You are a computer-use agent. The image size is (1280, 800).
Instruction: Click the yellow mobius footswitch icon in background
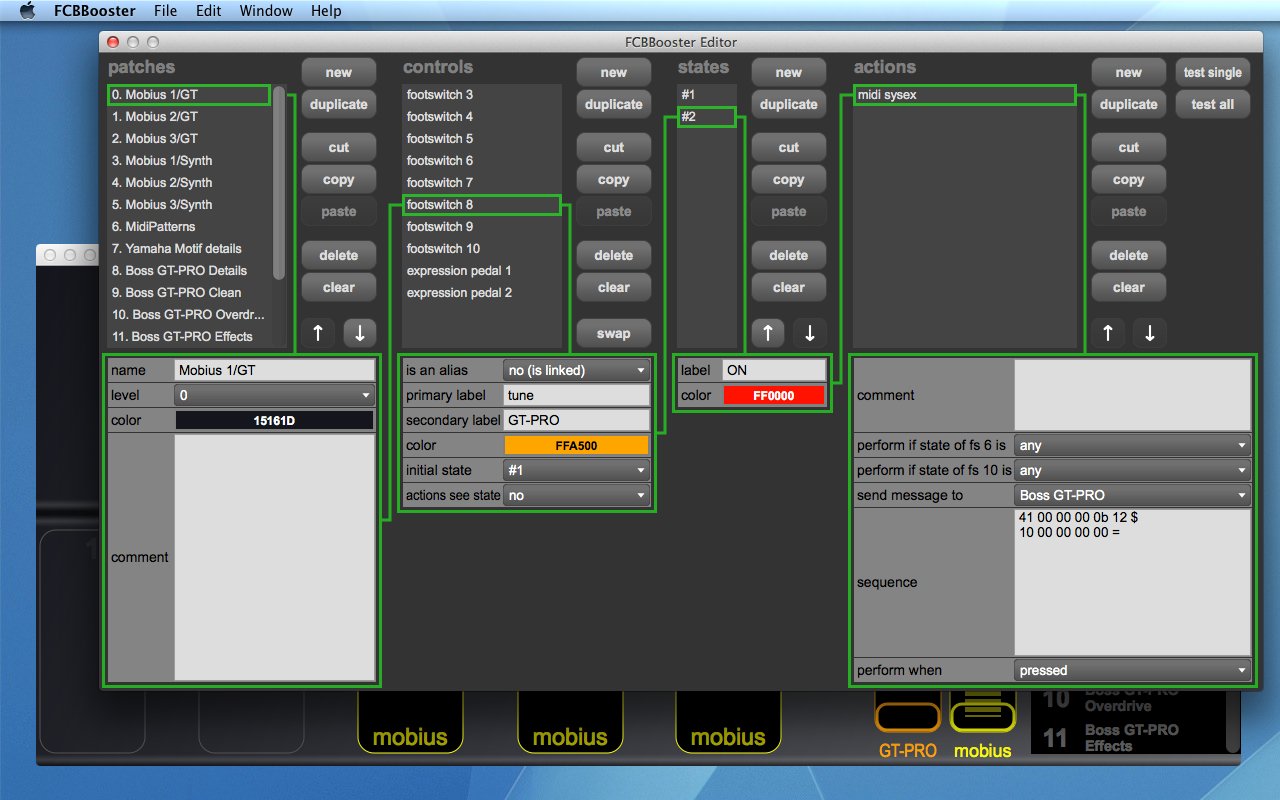(x=982, y=717)
